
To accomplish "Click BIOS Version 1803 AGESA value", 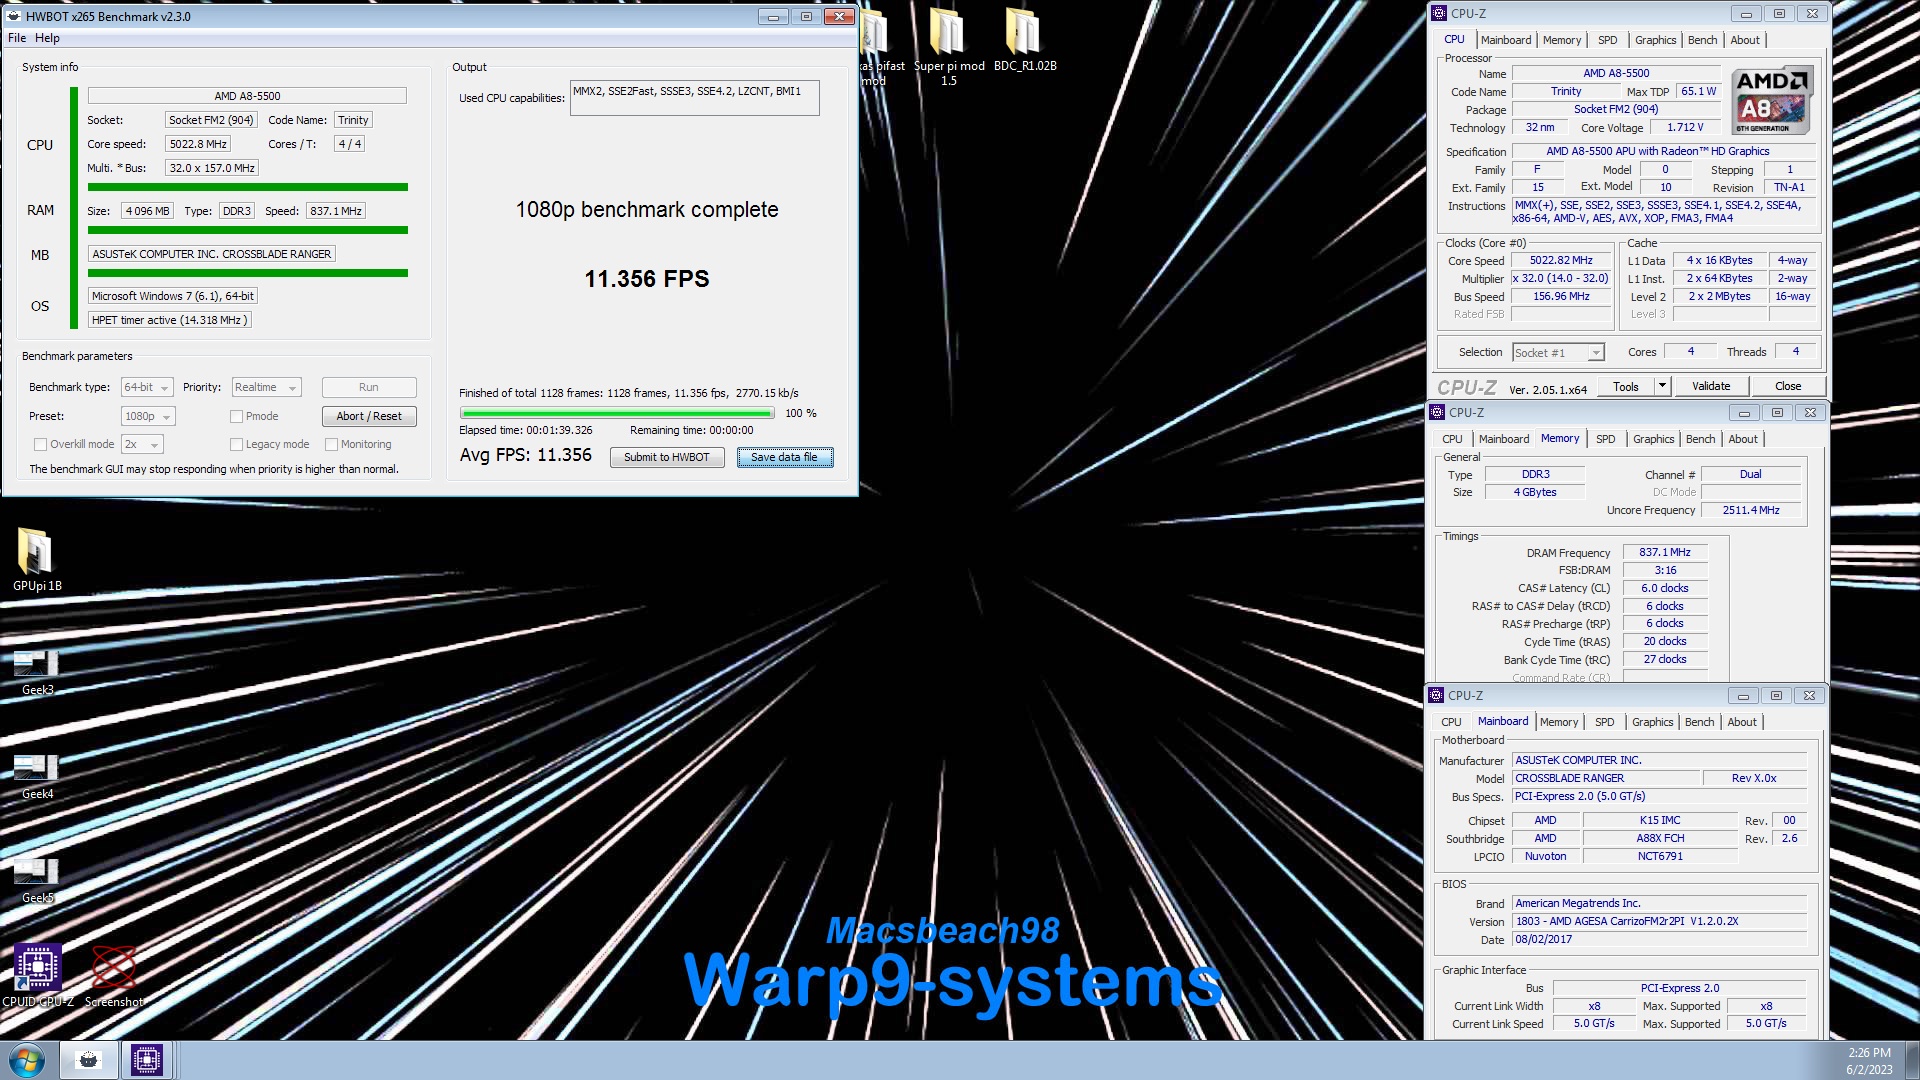I will click(x=1659, y=921).
